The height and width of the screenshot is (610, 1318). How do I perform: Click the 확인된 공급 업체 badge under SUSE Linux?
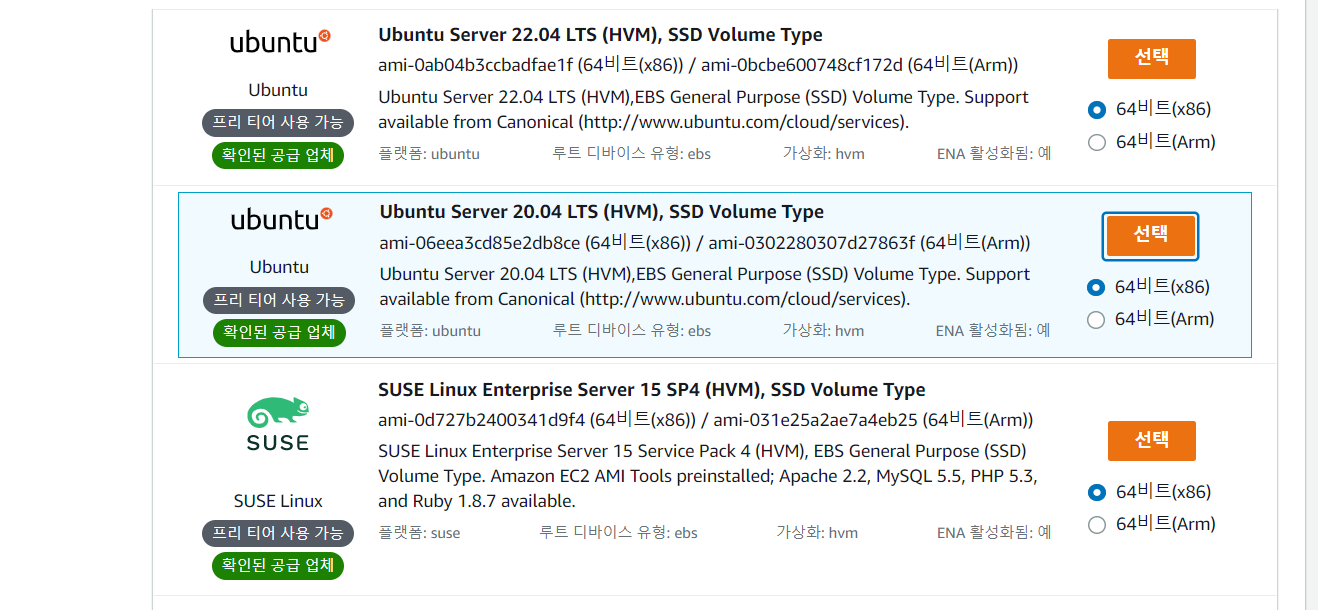point(278,565)
